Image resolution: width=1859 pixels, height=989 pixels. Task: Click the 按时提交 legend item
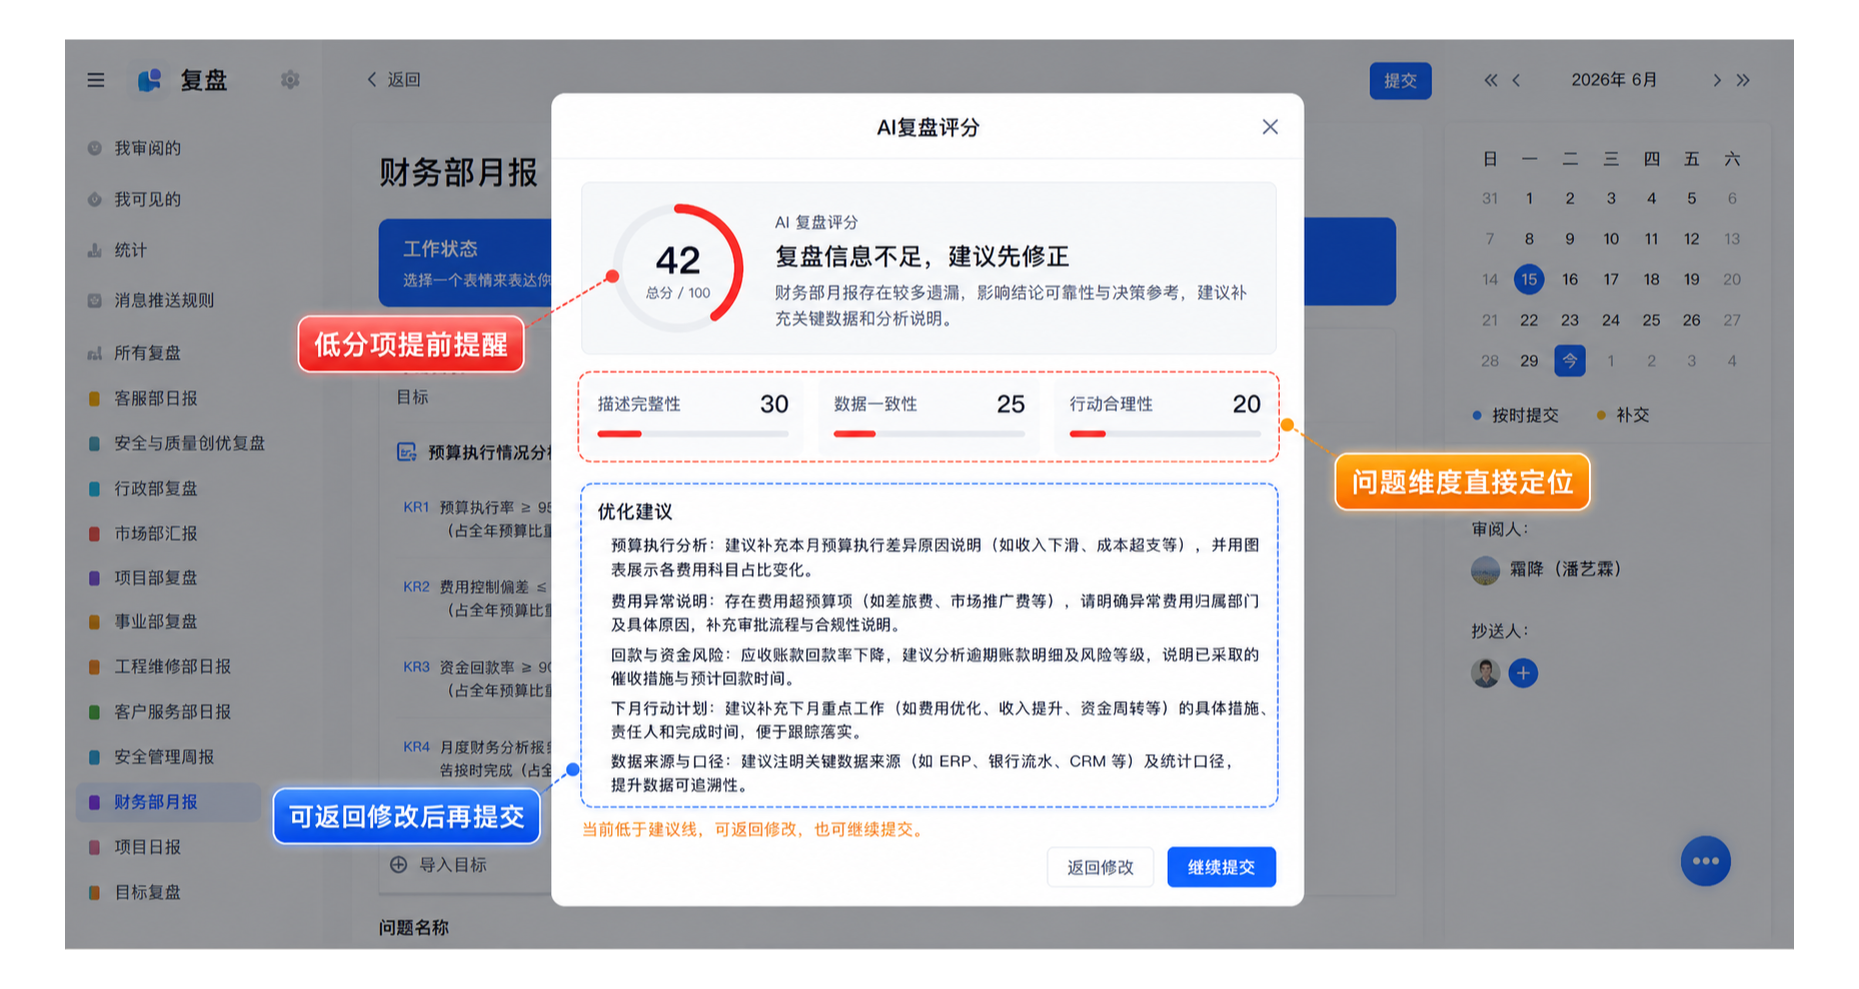(x=1515, y=415)
